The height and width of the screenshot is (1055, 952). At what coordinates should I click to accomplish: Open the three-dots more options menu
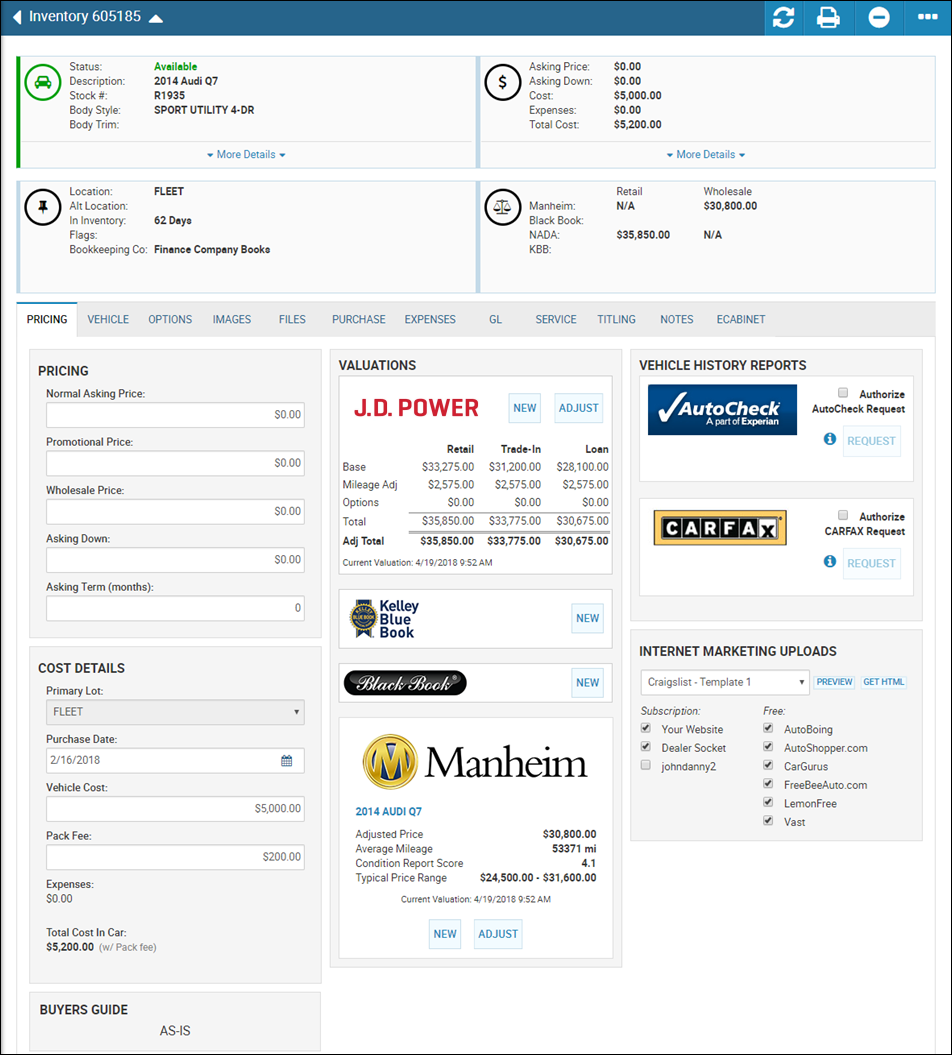pos(928,17)
